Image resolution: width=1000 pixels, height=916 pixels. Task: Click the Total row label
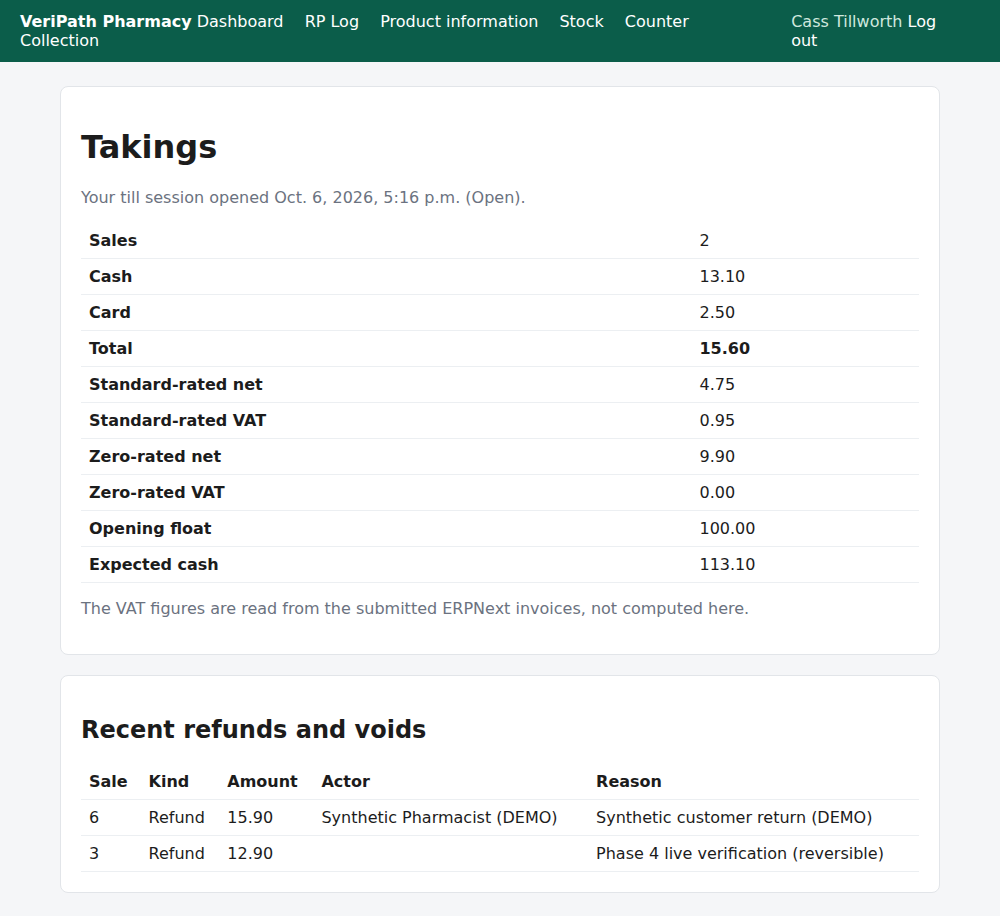coord(110,348)
